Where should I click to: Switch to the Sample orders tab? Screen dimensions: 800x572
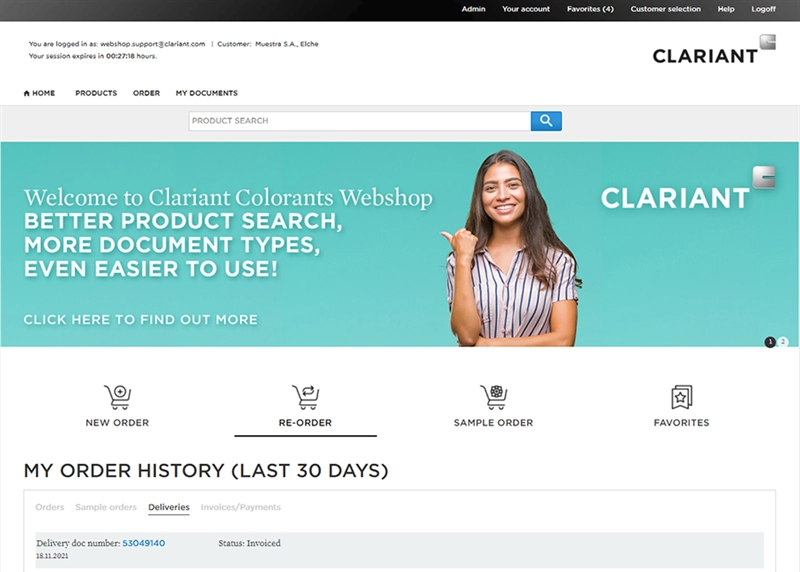[x=106, y=507]
